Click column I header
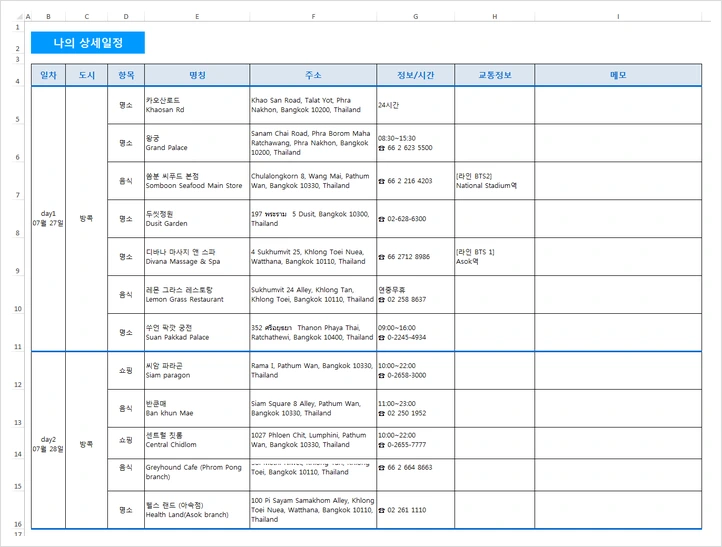The width and height of the screenshot is (722, 547). (x=618, y=17)
